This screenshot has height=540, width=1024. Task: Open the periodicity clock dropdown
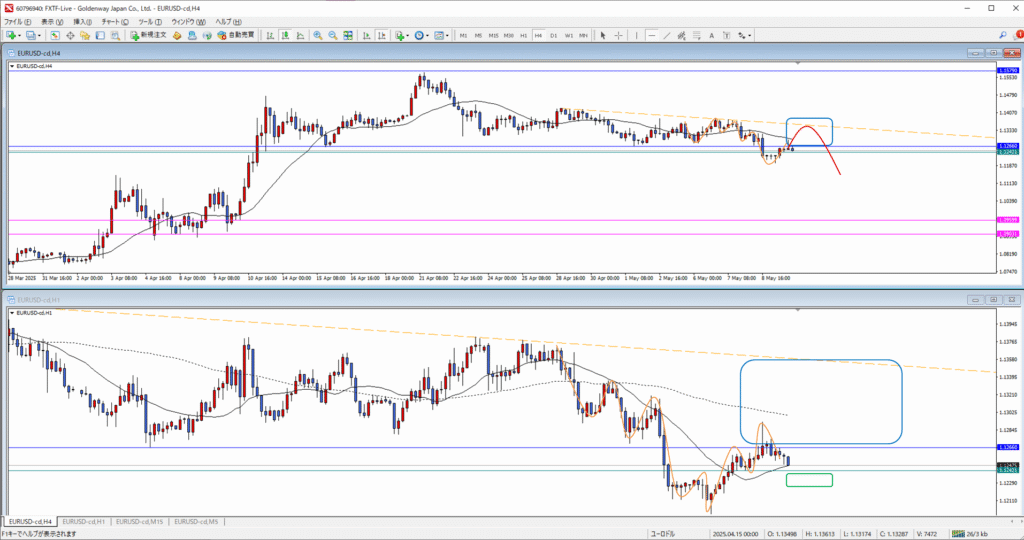coord(421,35)
